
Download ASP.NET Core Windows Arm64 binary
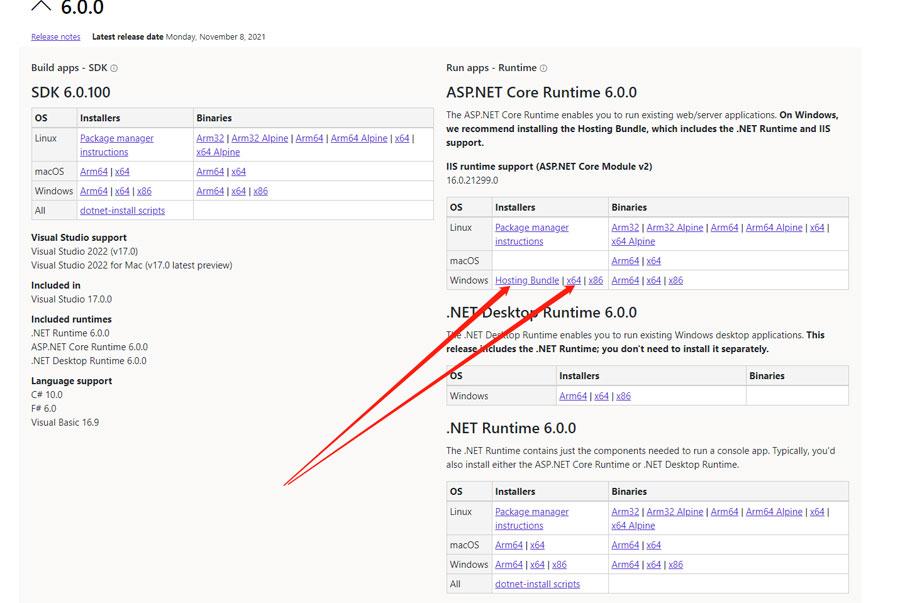pos(625,281)
